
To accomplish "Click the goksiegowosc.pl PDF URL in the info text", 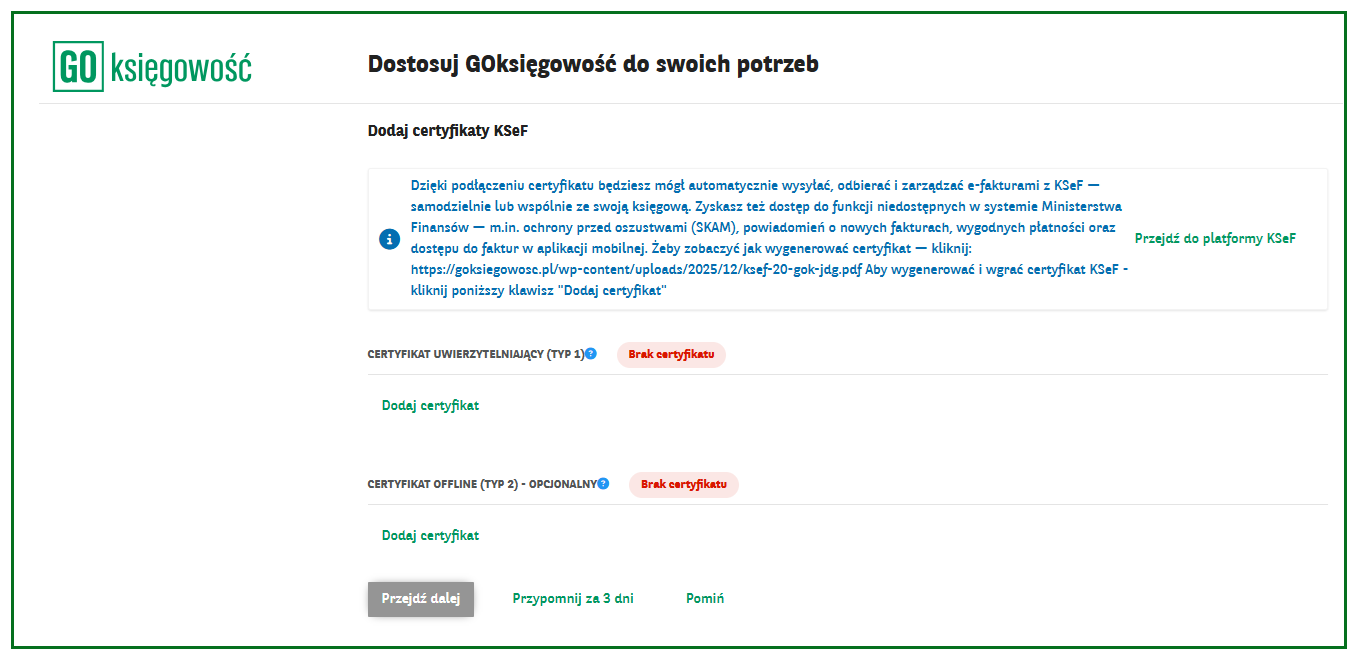I will pyautogui.click(x=636, y=270).
